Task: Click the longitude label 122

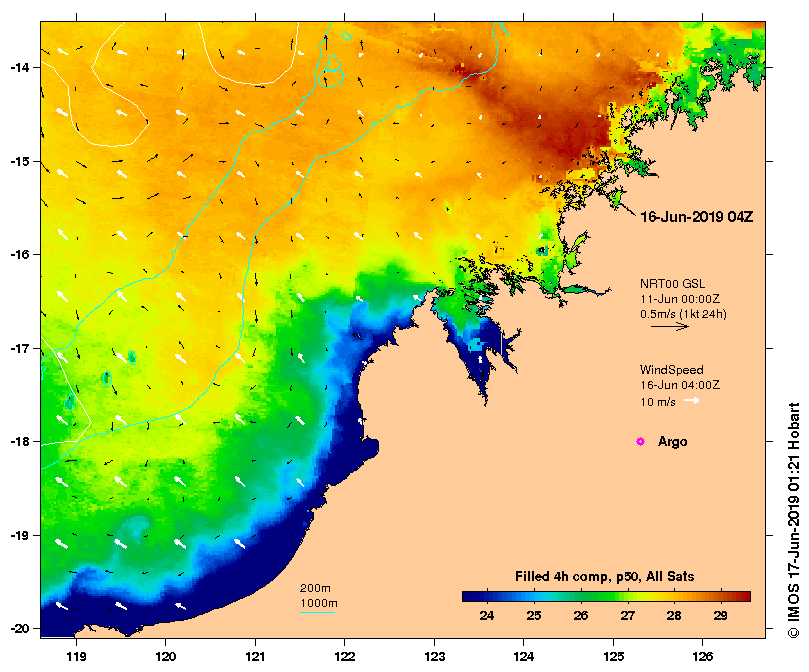Action: (345, 657)
